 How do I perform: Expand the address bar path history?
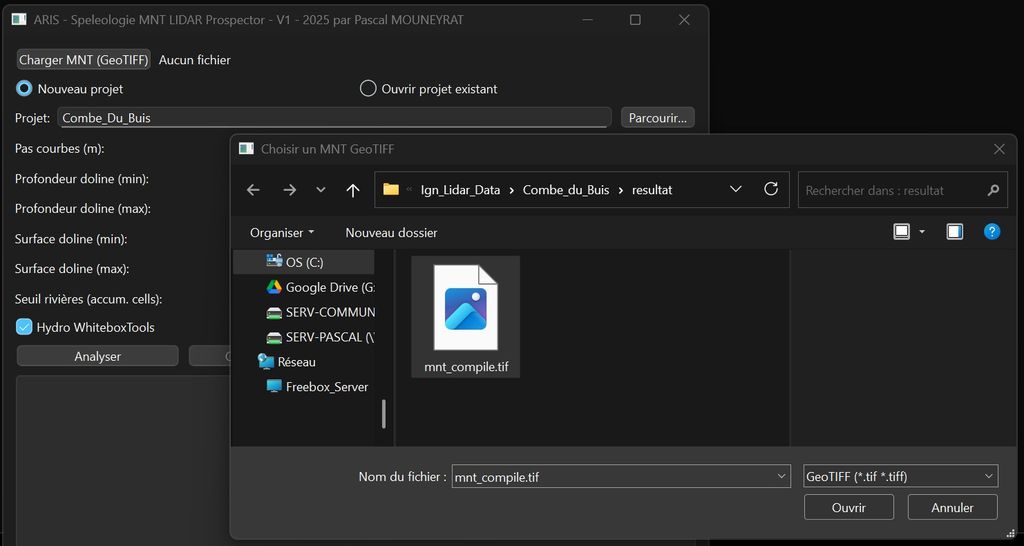[x=736, y=190]
